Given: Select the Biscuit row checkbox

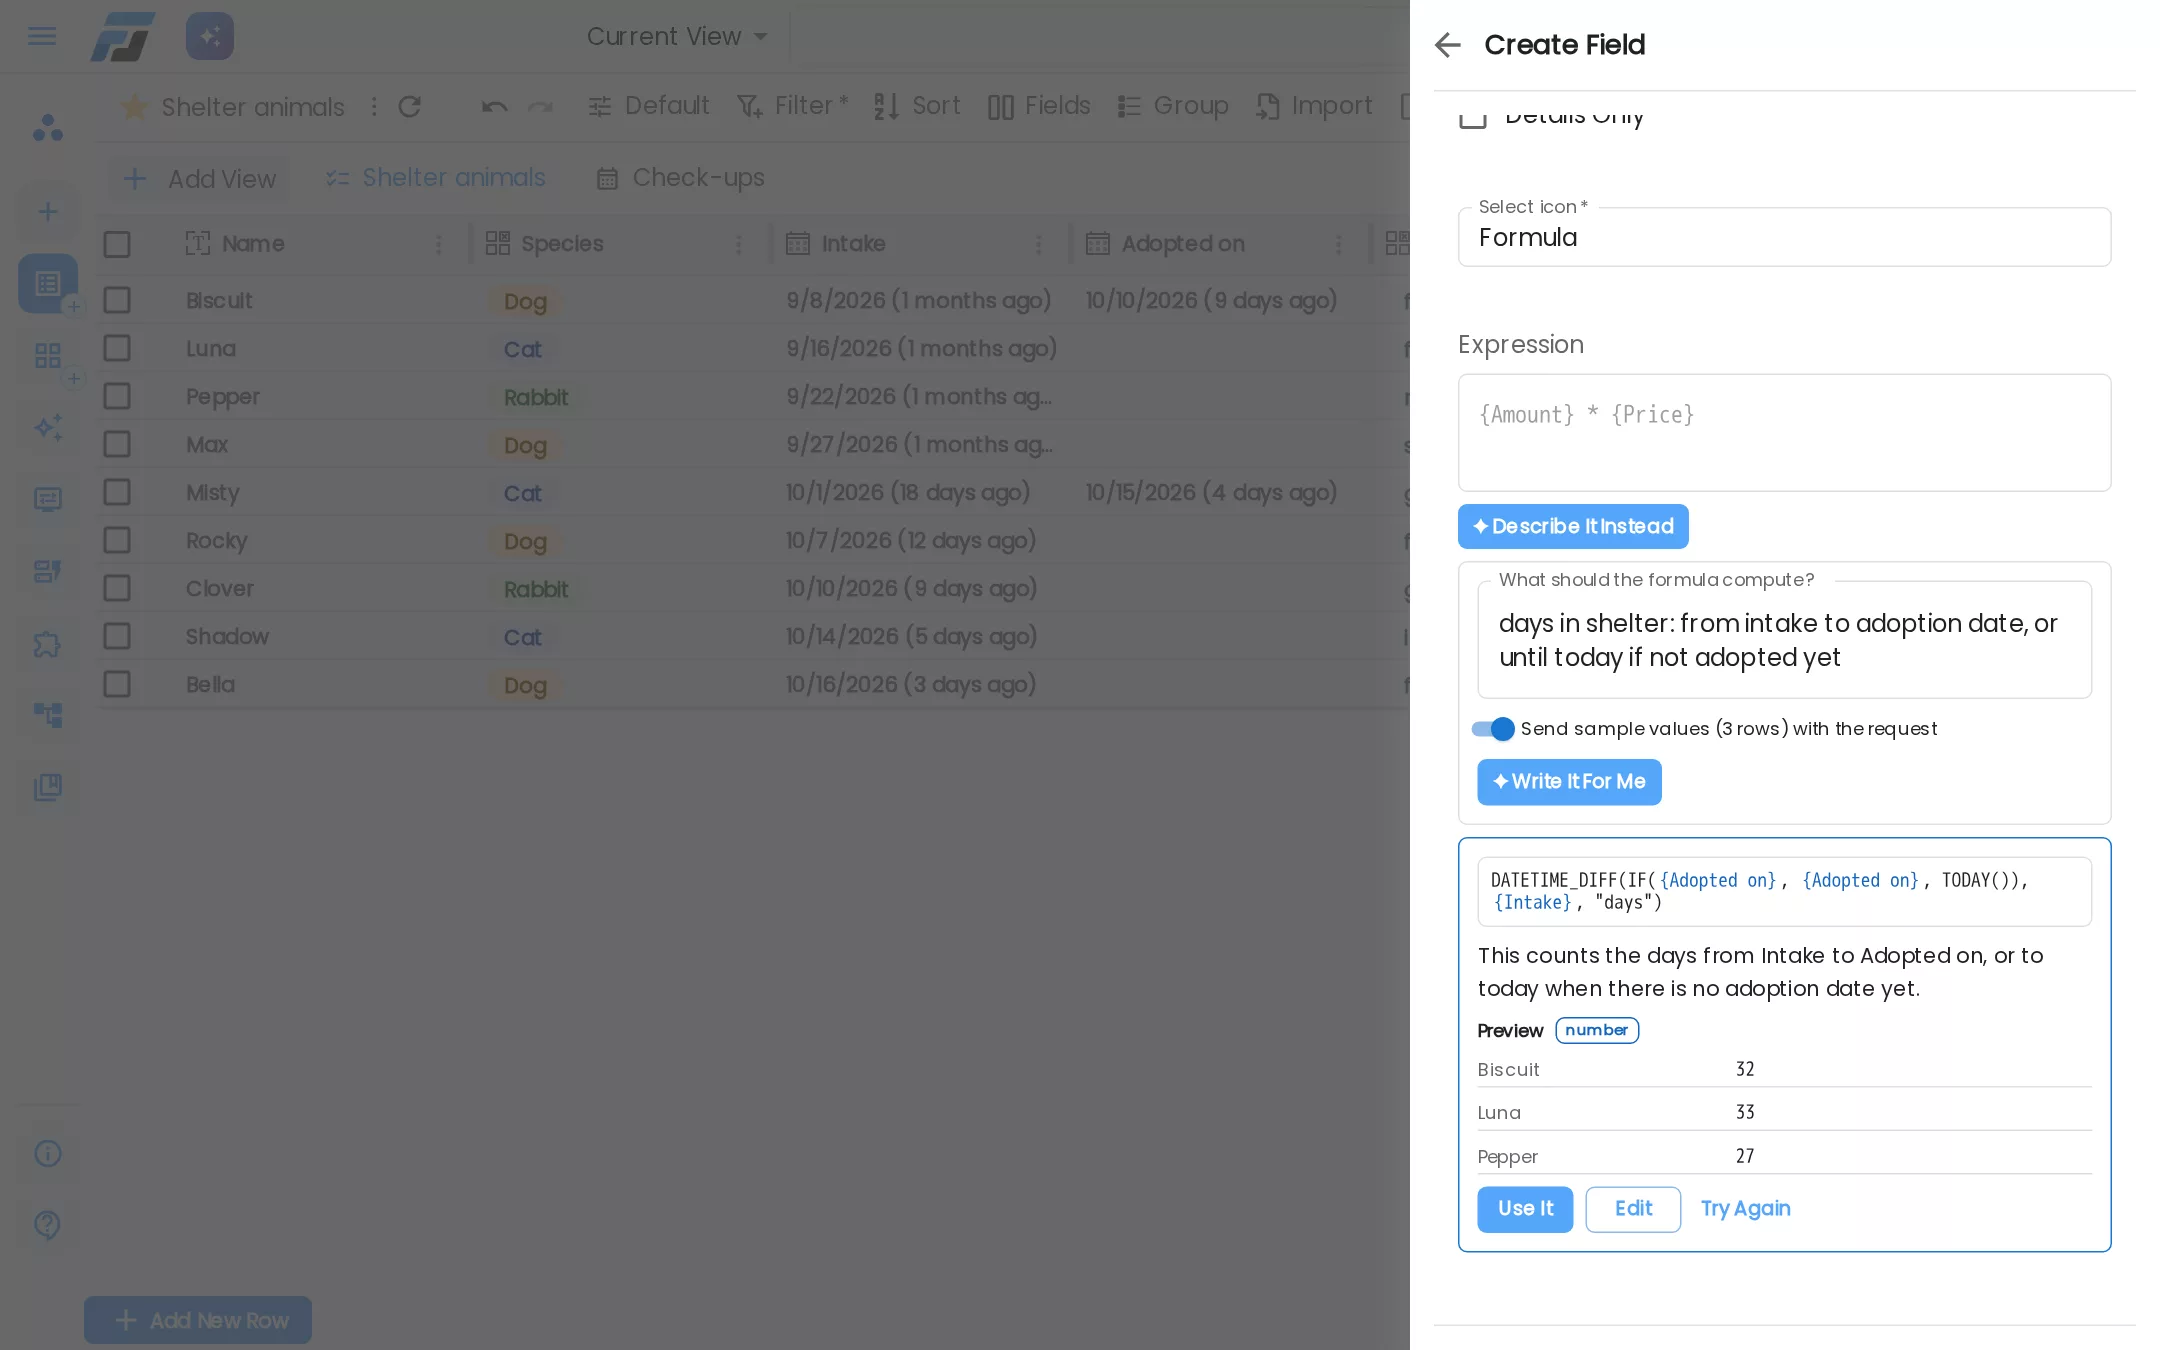Looking at the screenshot, I should click(117, 300).
